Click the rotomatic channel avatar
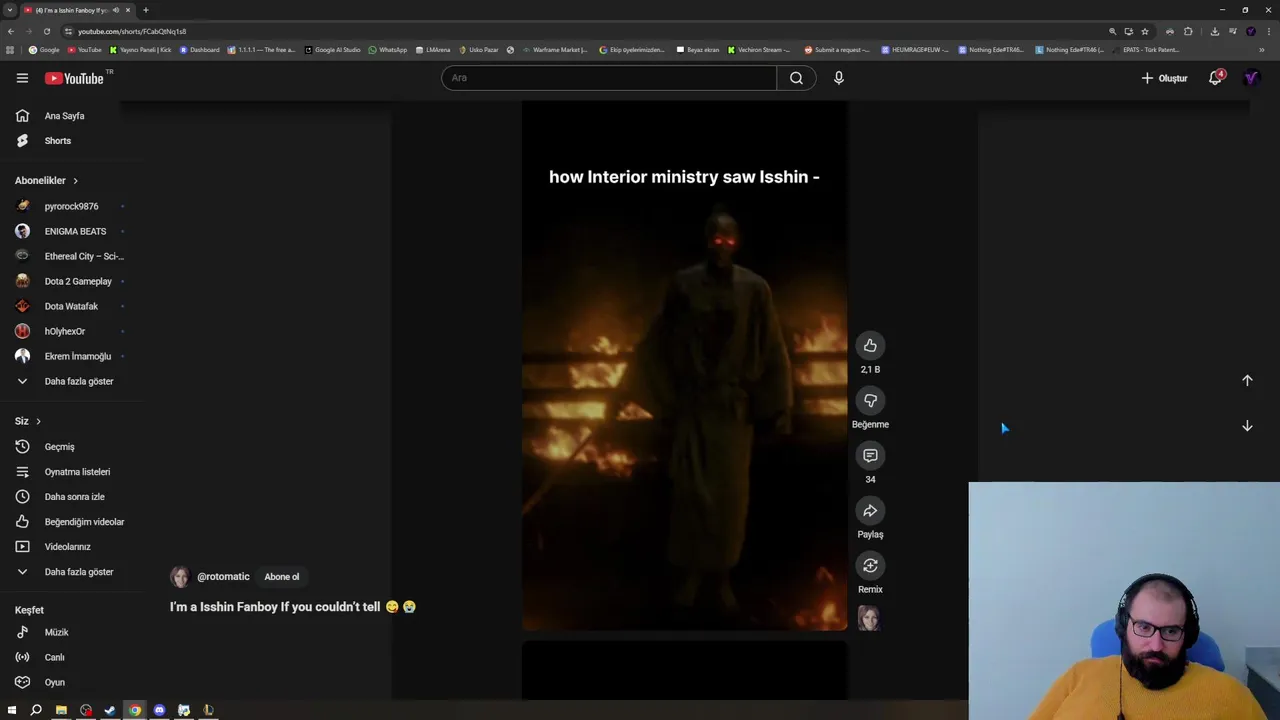Screen dimensions: 1280x720 point(180,577)
